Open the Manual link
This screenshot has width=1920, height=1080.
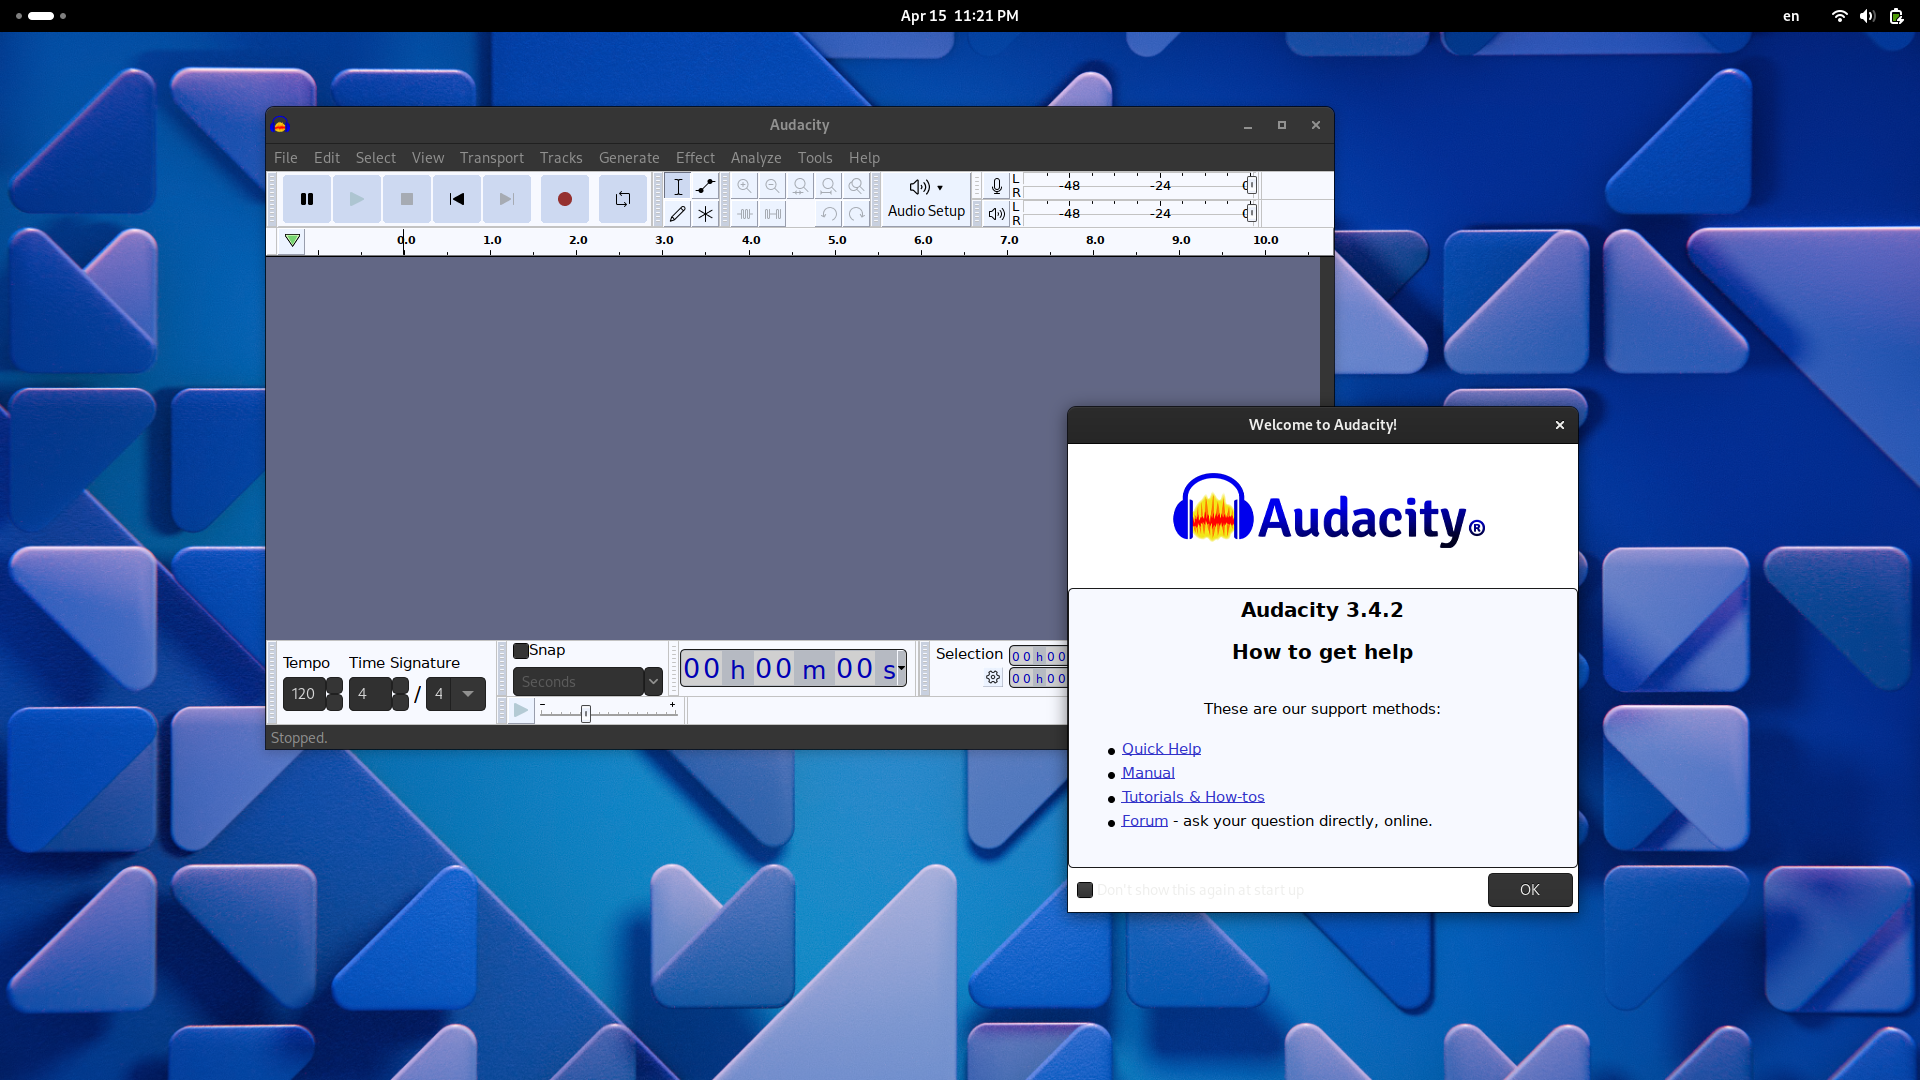[1148, 773]
